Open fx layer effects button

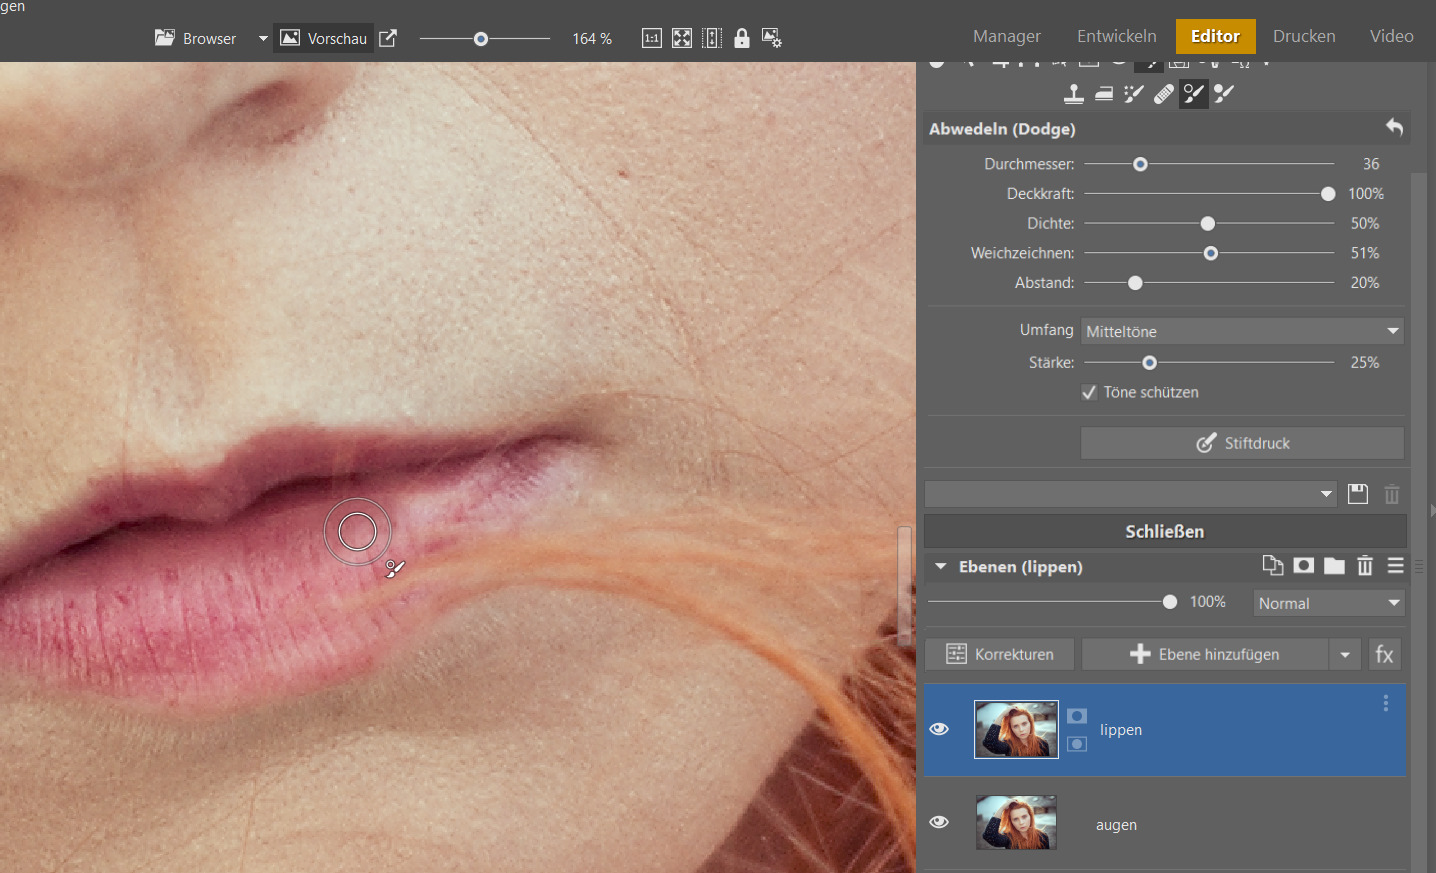coord(1385,654)
